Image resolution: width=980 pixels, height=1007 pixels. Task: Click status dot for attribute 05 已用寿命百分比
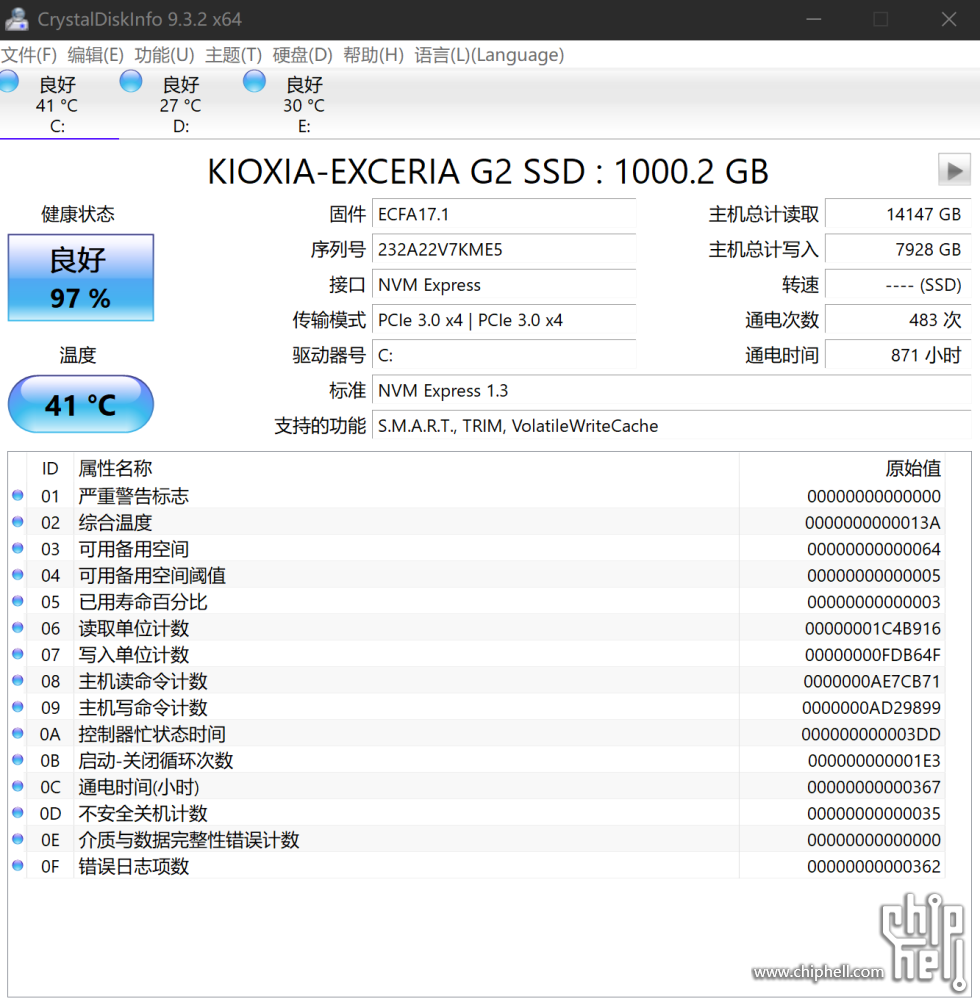coord(18,601)
